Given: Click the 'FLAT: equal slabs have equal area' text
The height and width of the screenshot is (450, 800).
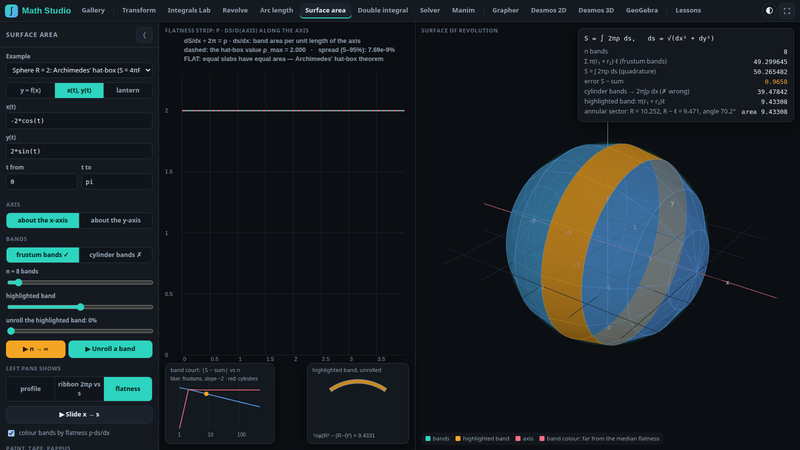Looking at the screenshot, I should pyautogui.click(x=283, y=59).
